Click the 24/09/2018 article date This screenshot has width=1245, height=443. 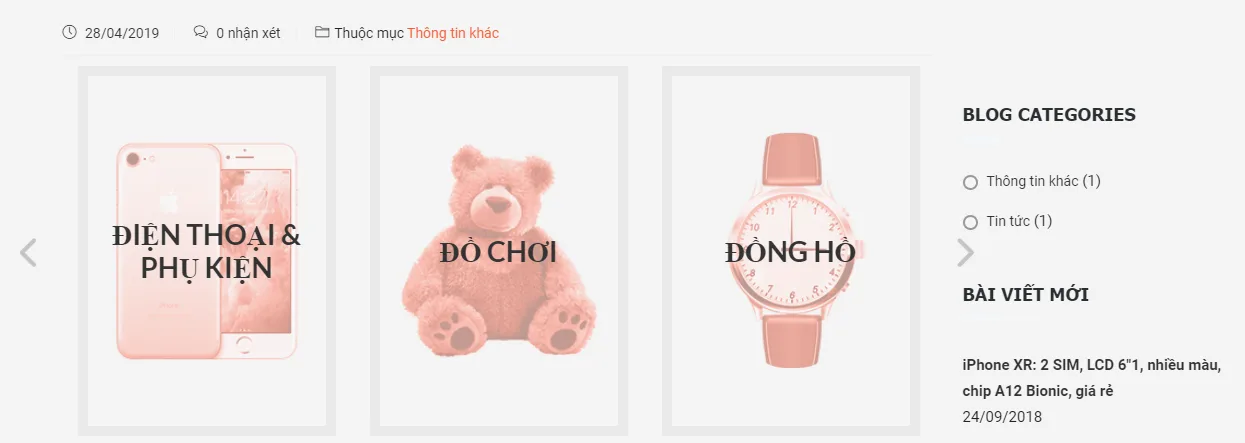pyautogui.click(x=1002, y=416)
